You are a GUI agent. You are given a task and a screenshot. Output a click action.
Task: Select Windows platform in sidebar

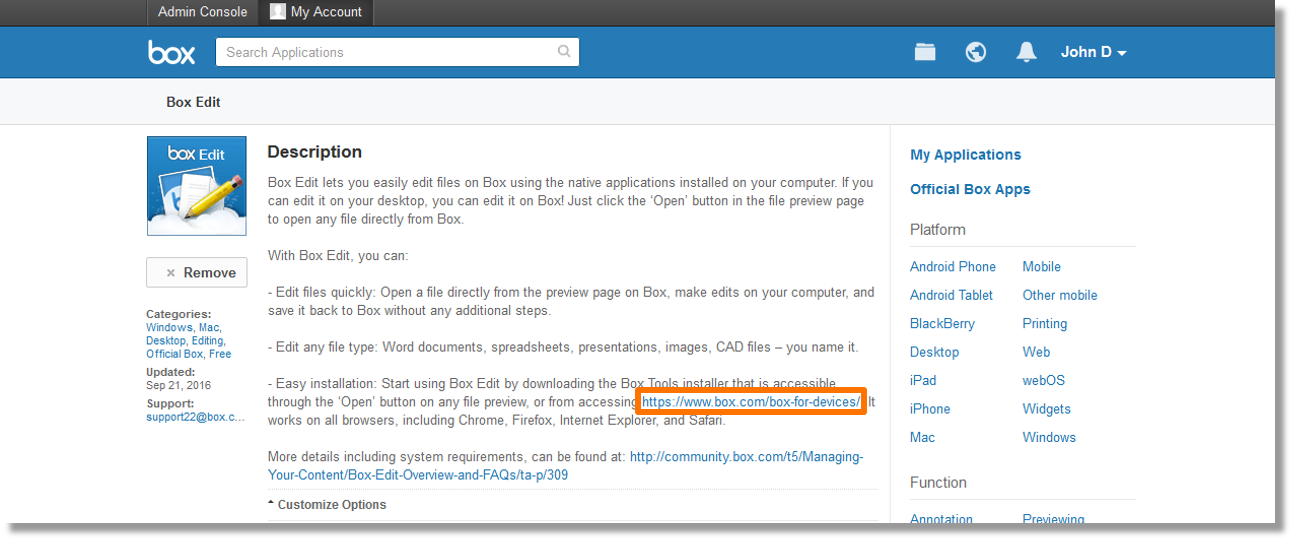point(1049,437)
